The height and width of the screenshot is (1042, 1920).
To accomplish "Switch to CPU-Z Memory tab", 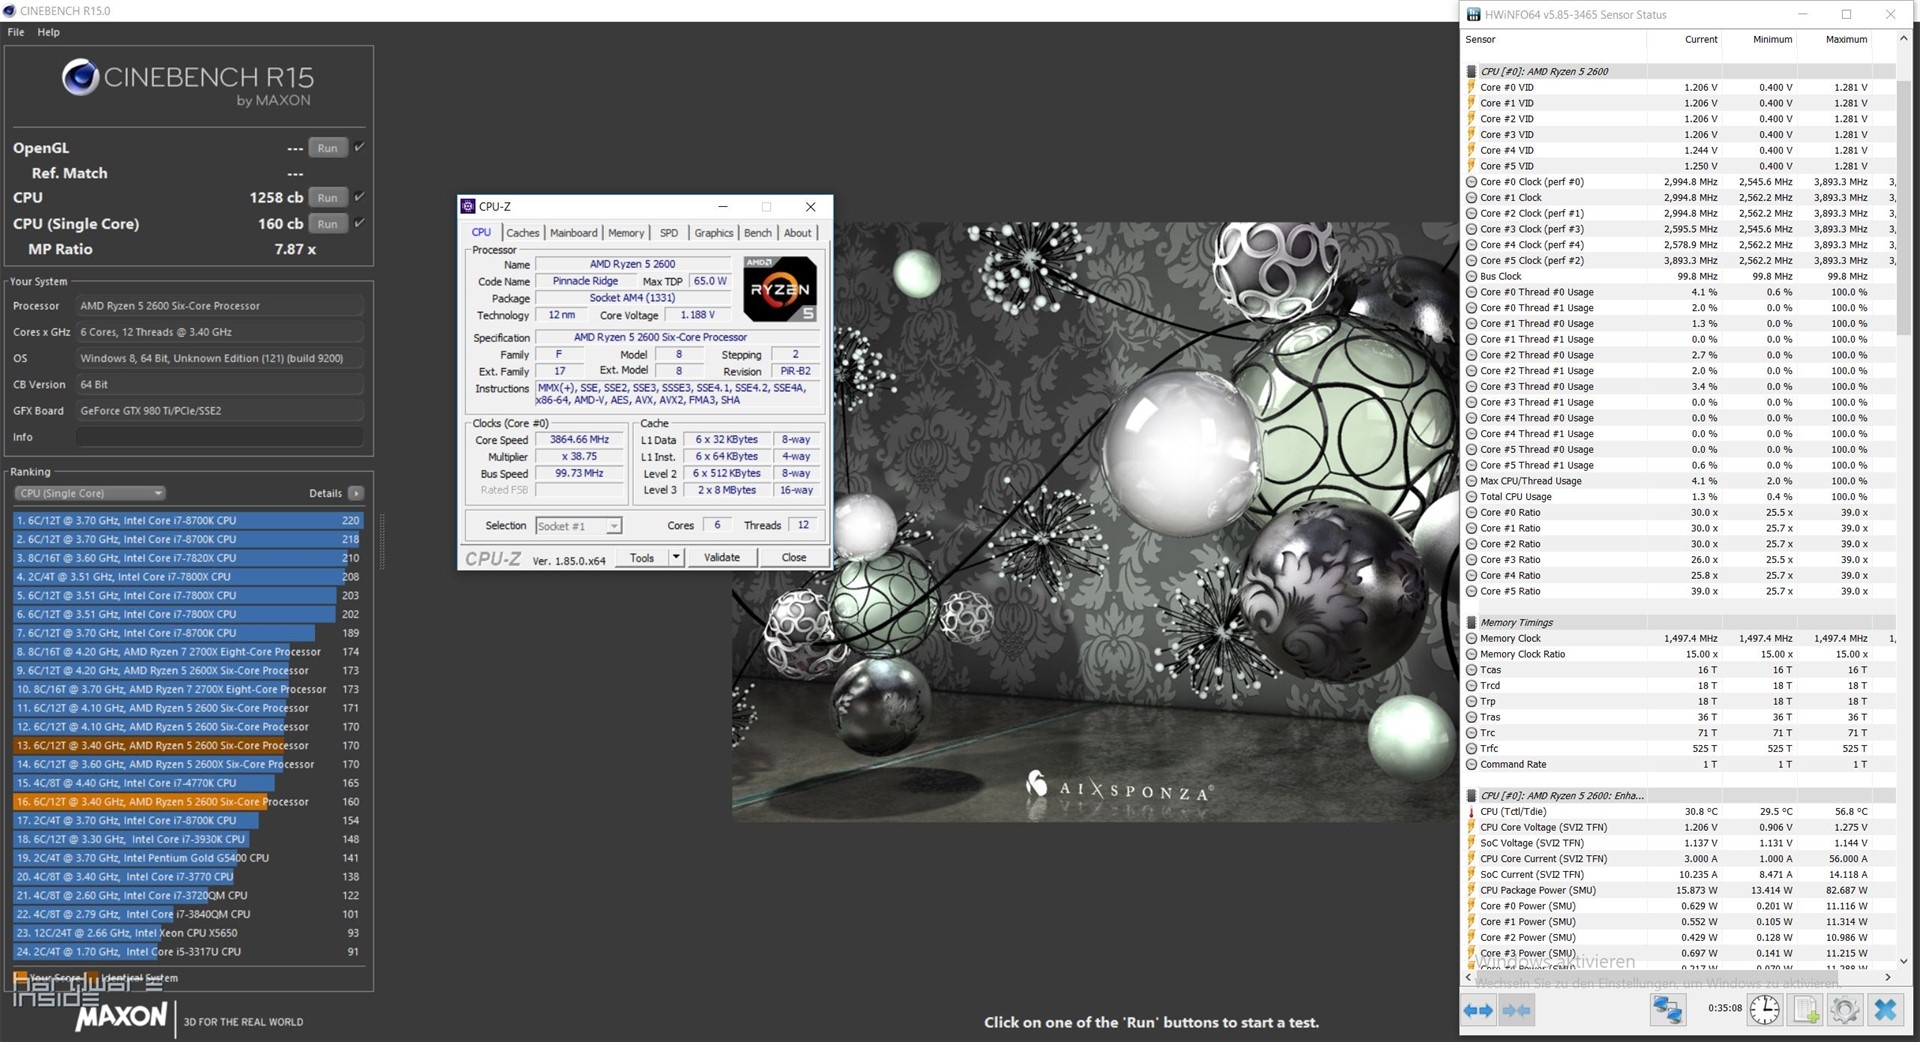I will click(626, 233).
